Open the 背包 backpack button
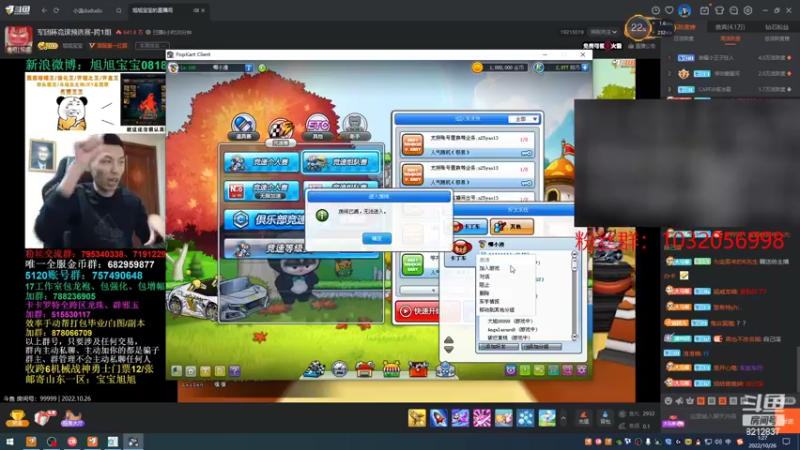 point(605,418)
